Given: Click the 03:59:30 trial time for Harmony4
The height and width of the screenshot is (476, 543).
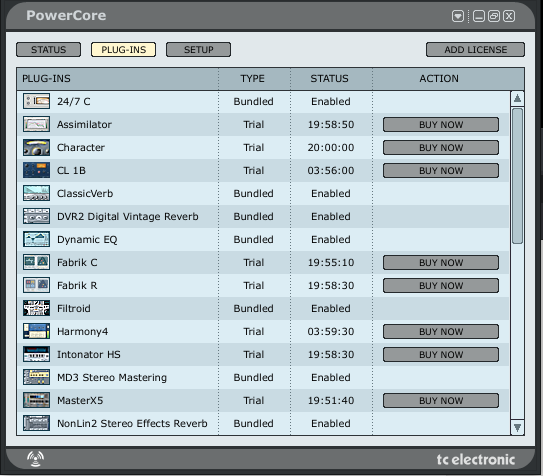Looking at the screenshot, I should 331,332.
